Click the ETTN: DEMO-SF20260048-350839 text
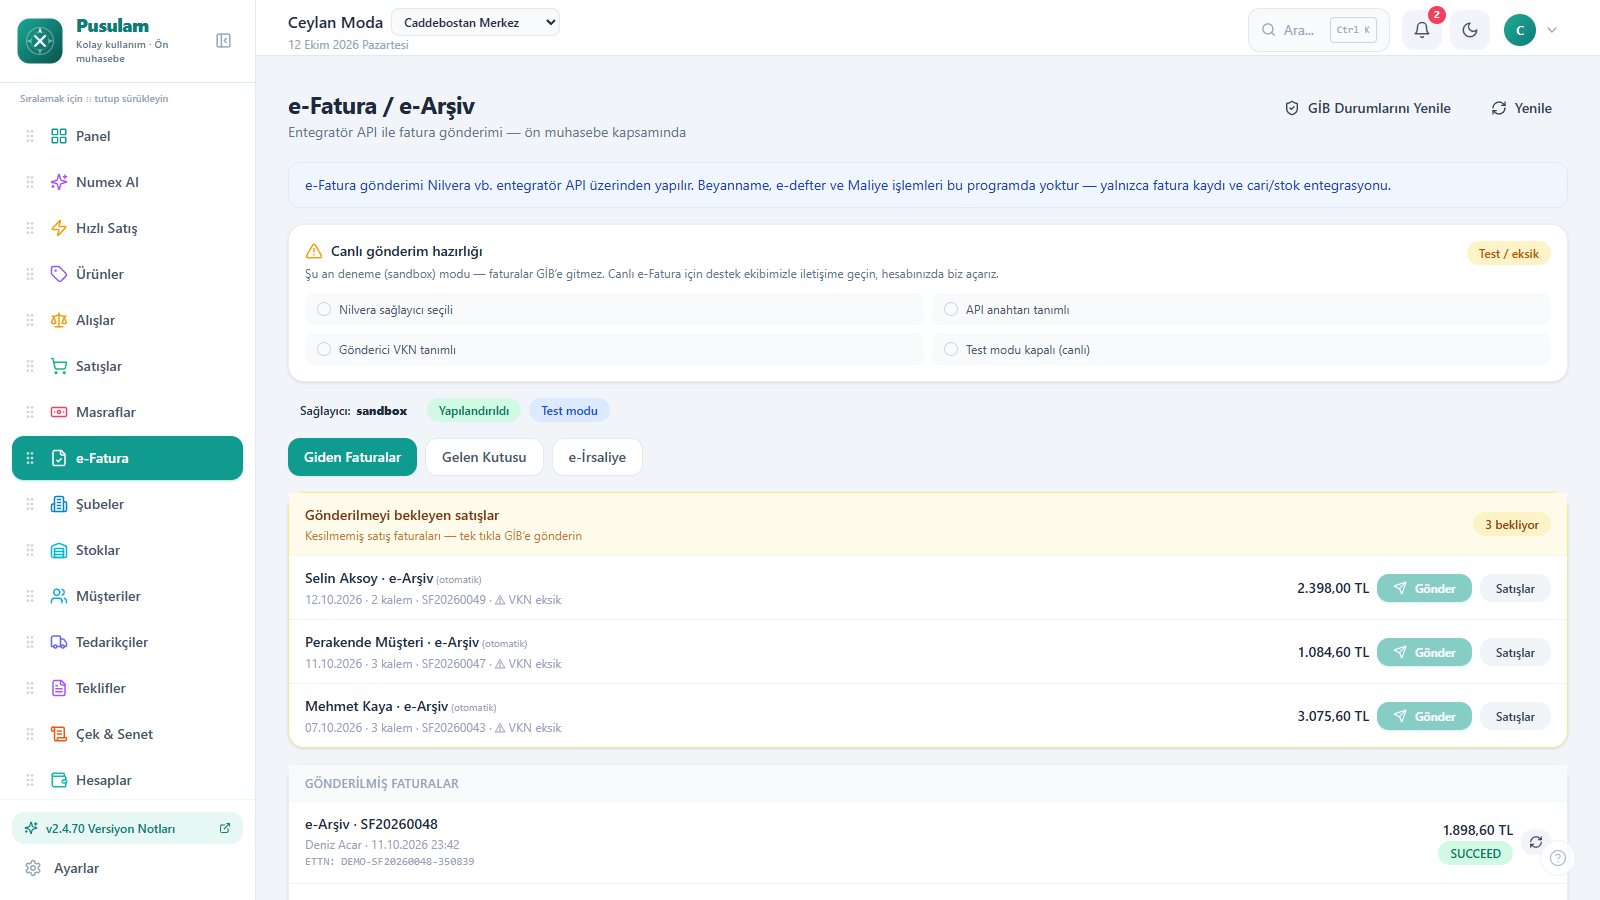This screenshot has height=900, width=1600. (389, 861)
